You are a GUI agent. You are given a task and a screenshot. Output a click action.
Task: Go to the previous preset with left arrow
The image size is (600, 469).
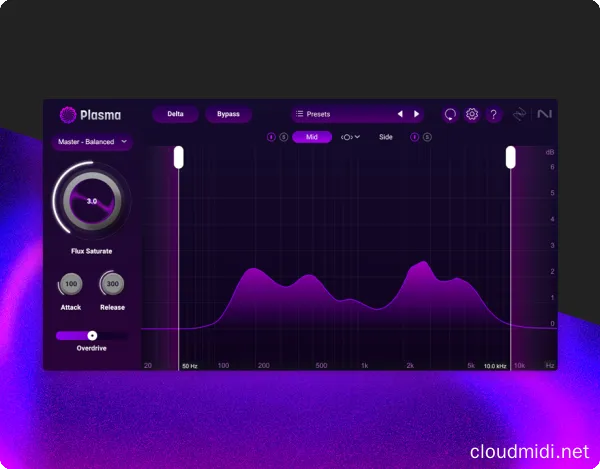click(x=400, y=114)
